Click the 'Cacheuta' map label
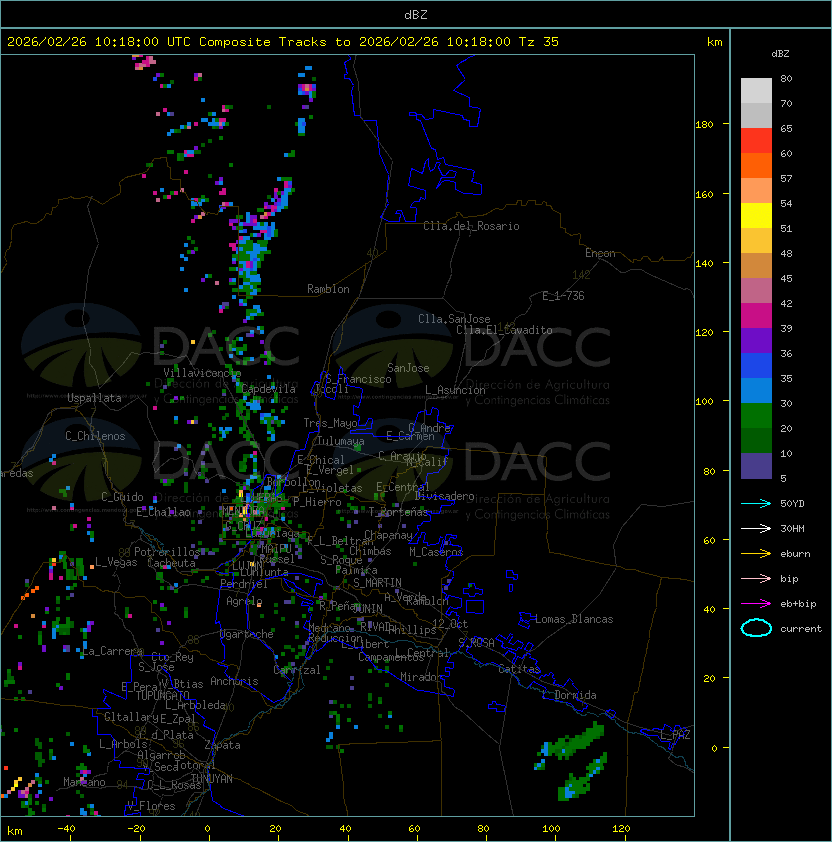The image size is (832, 842). [171, 563]
